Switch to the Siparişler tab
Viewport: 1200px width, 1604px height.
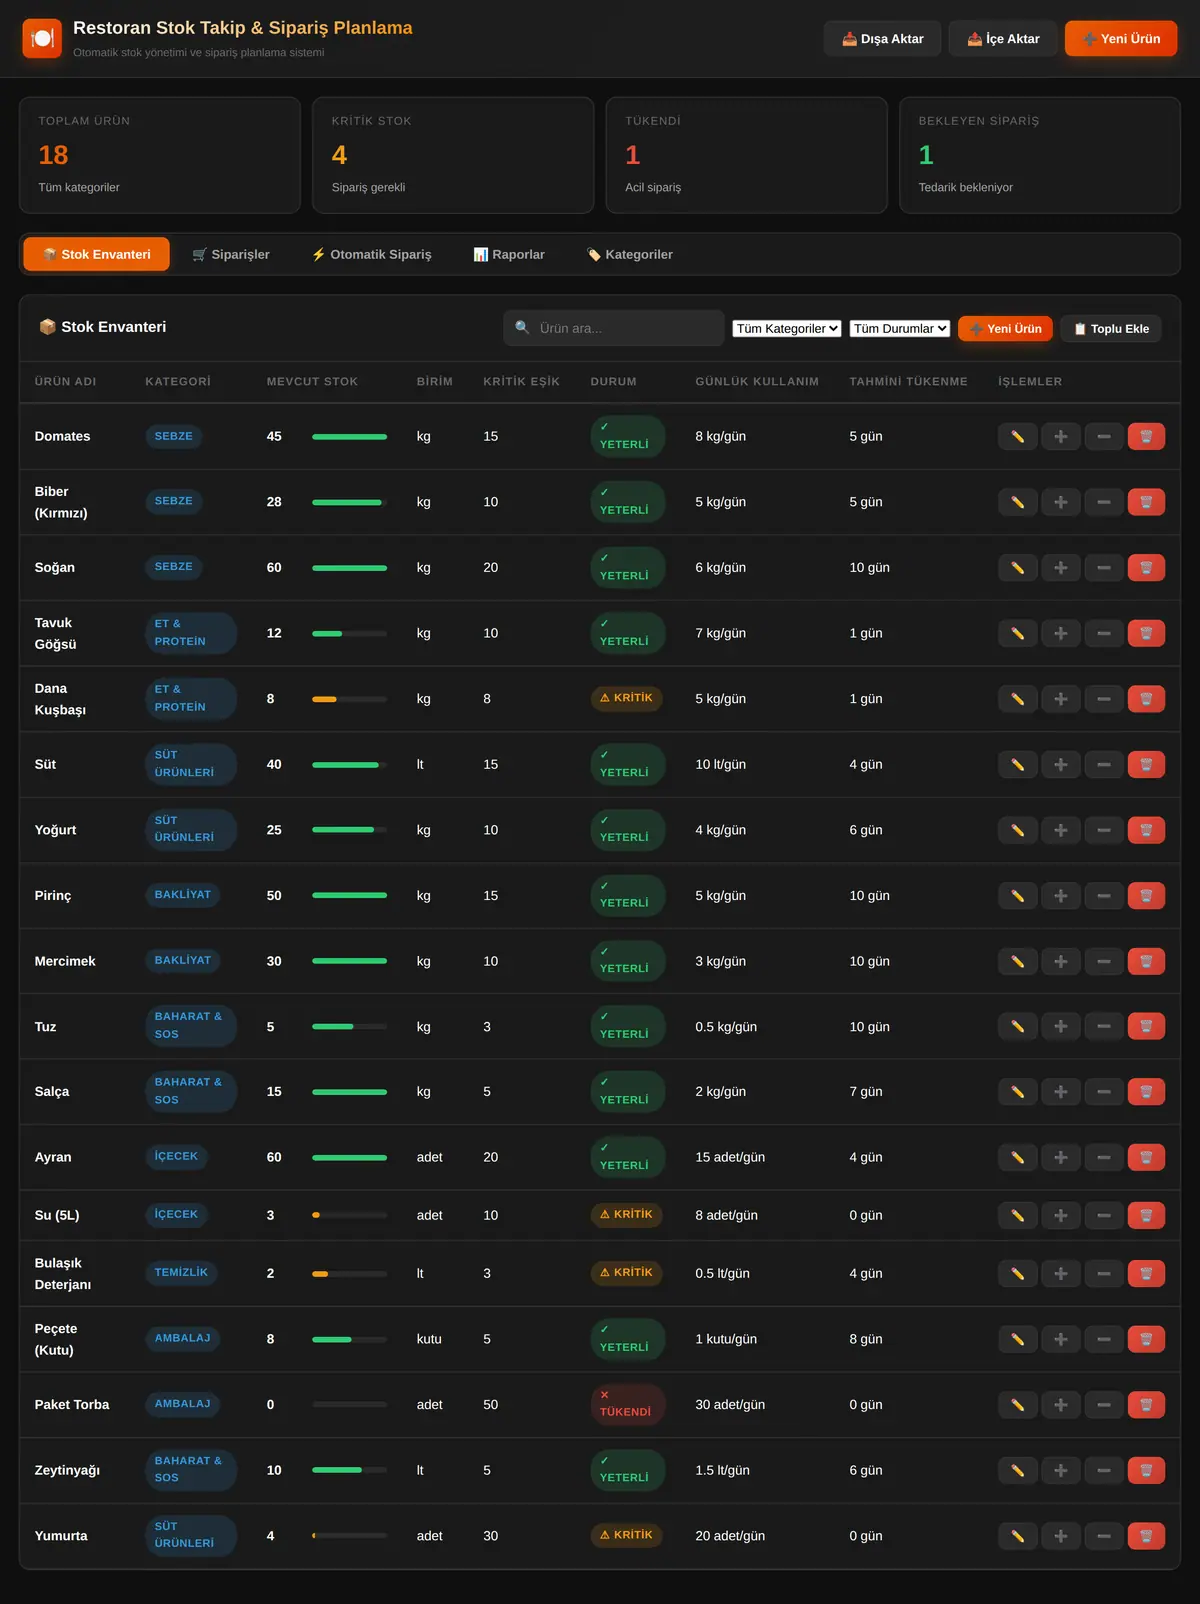[x=231, y=254]
